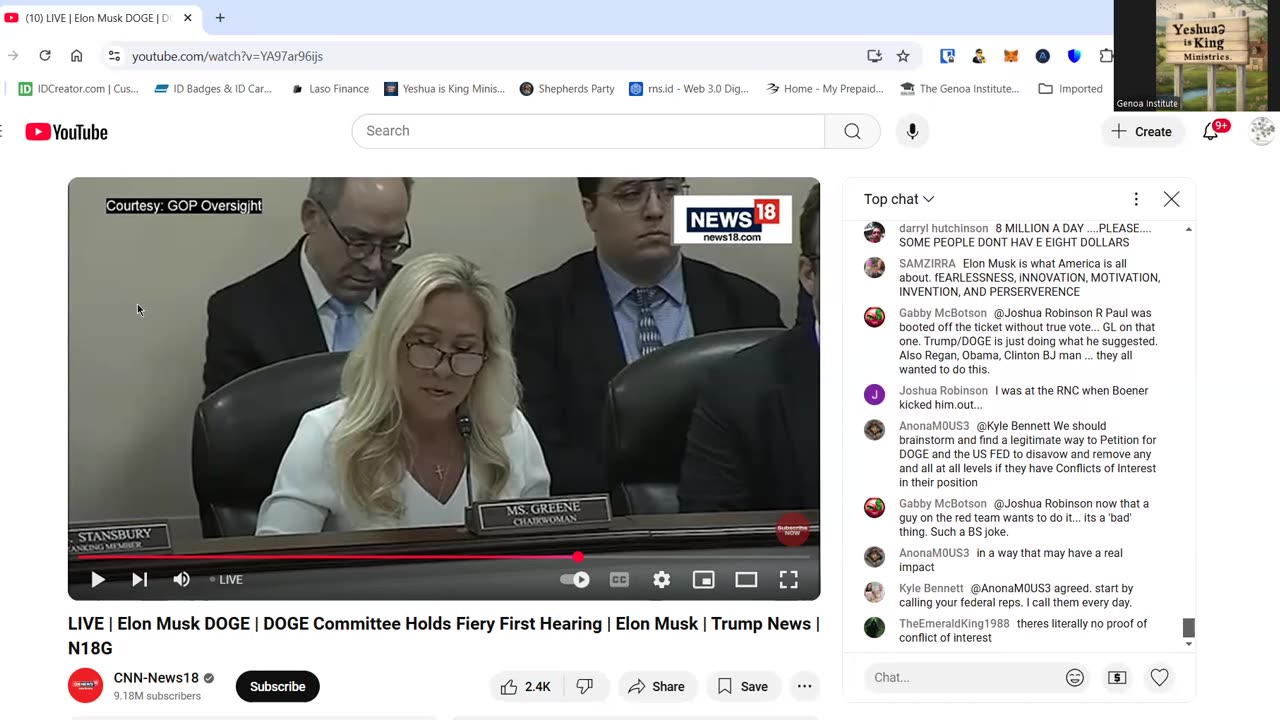
Task: Open Yeshua is King Minis... bookmark
Action: [445, 89]
